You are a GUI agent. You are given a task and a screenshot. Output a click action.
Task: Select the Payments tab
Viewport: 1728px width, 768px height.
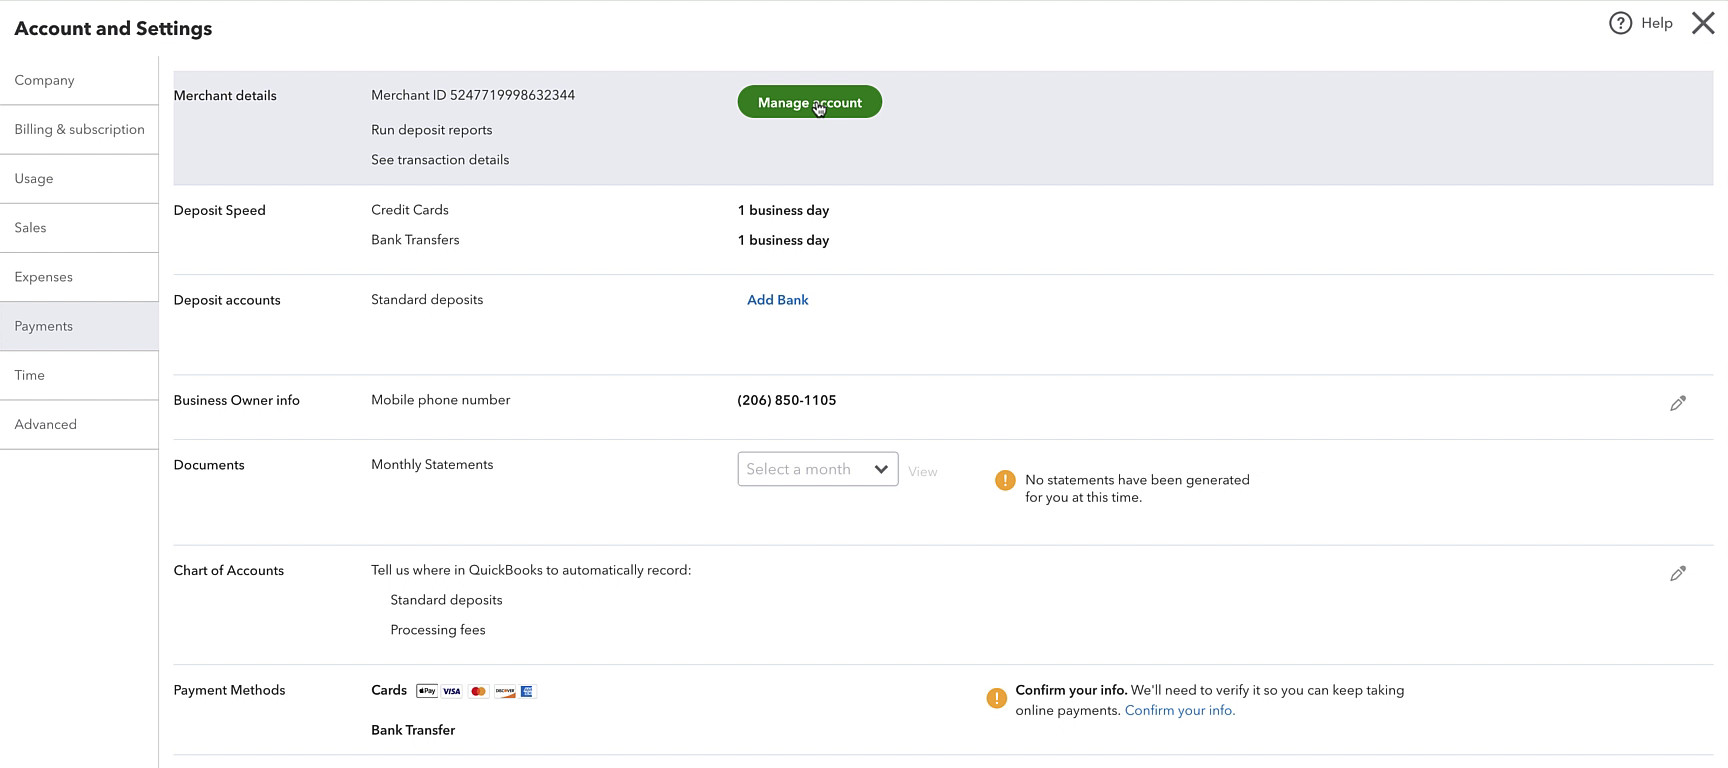pyautogui.click(x=79, y=326)
